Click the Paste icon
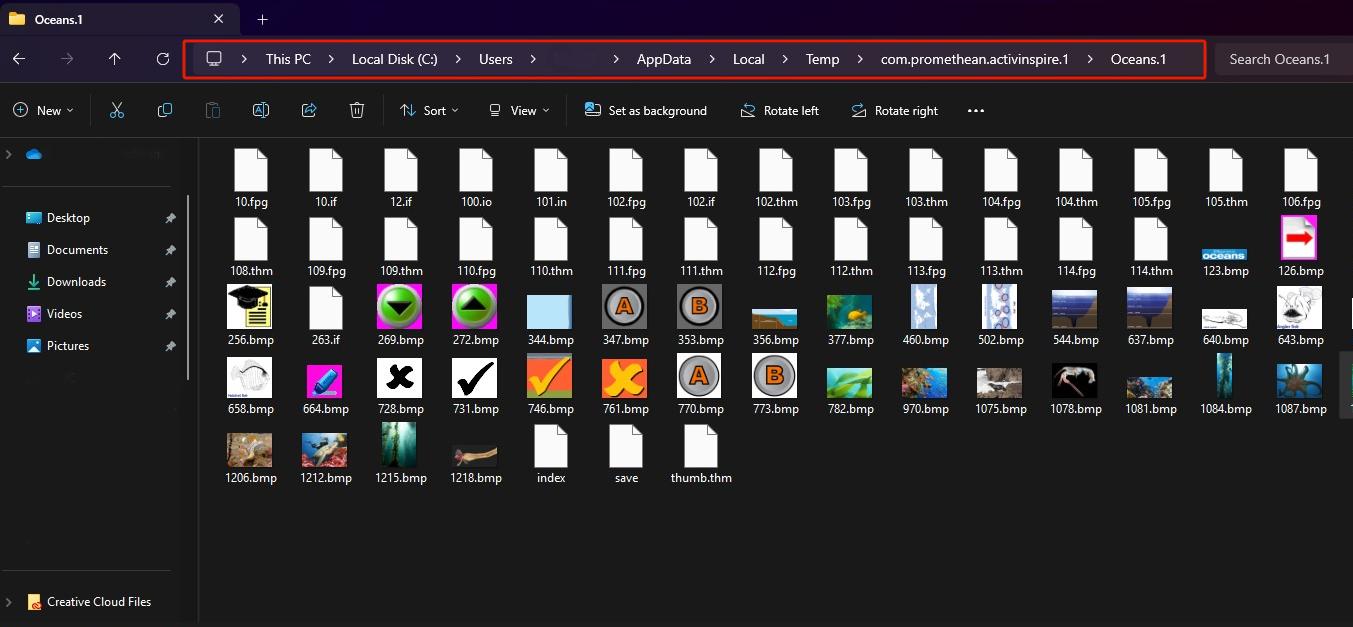The height and width of the screenshot is (627, 1353). coord(212,110)
